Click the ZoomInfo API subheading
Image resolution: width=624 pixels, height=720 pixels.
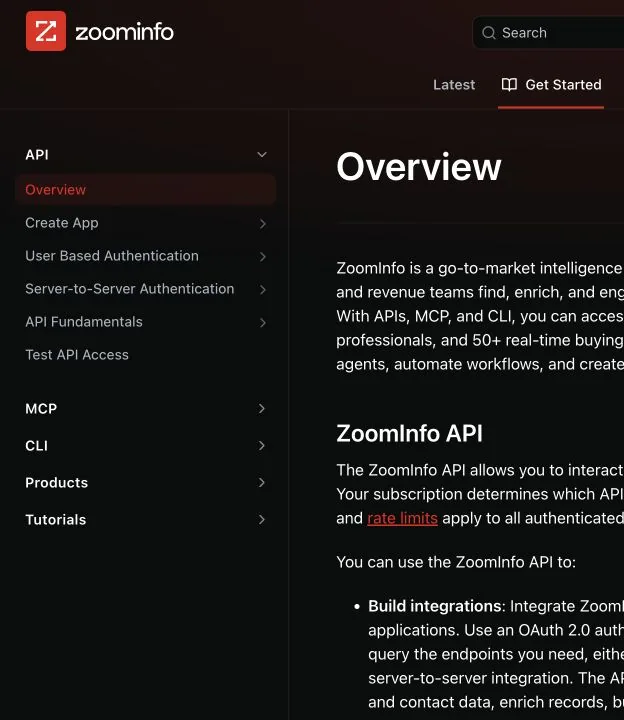click(x=410, y=433)
